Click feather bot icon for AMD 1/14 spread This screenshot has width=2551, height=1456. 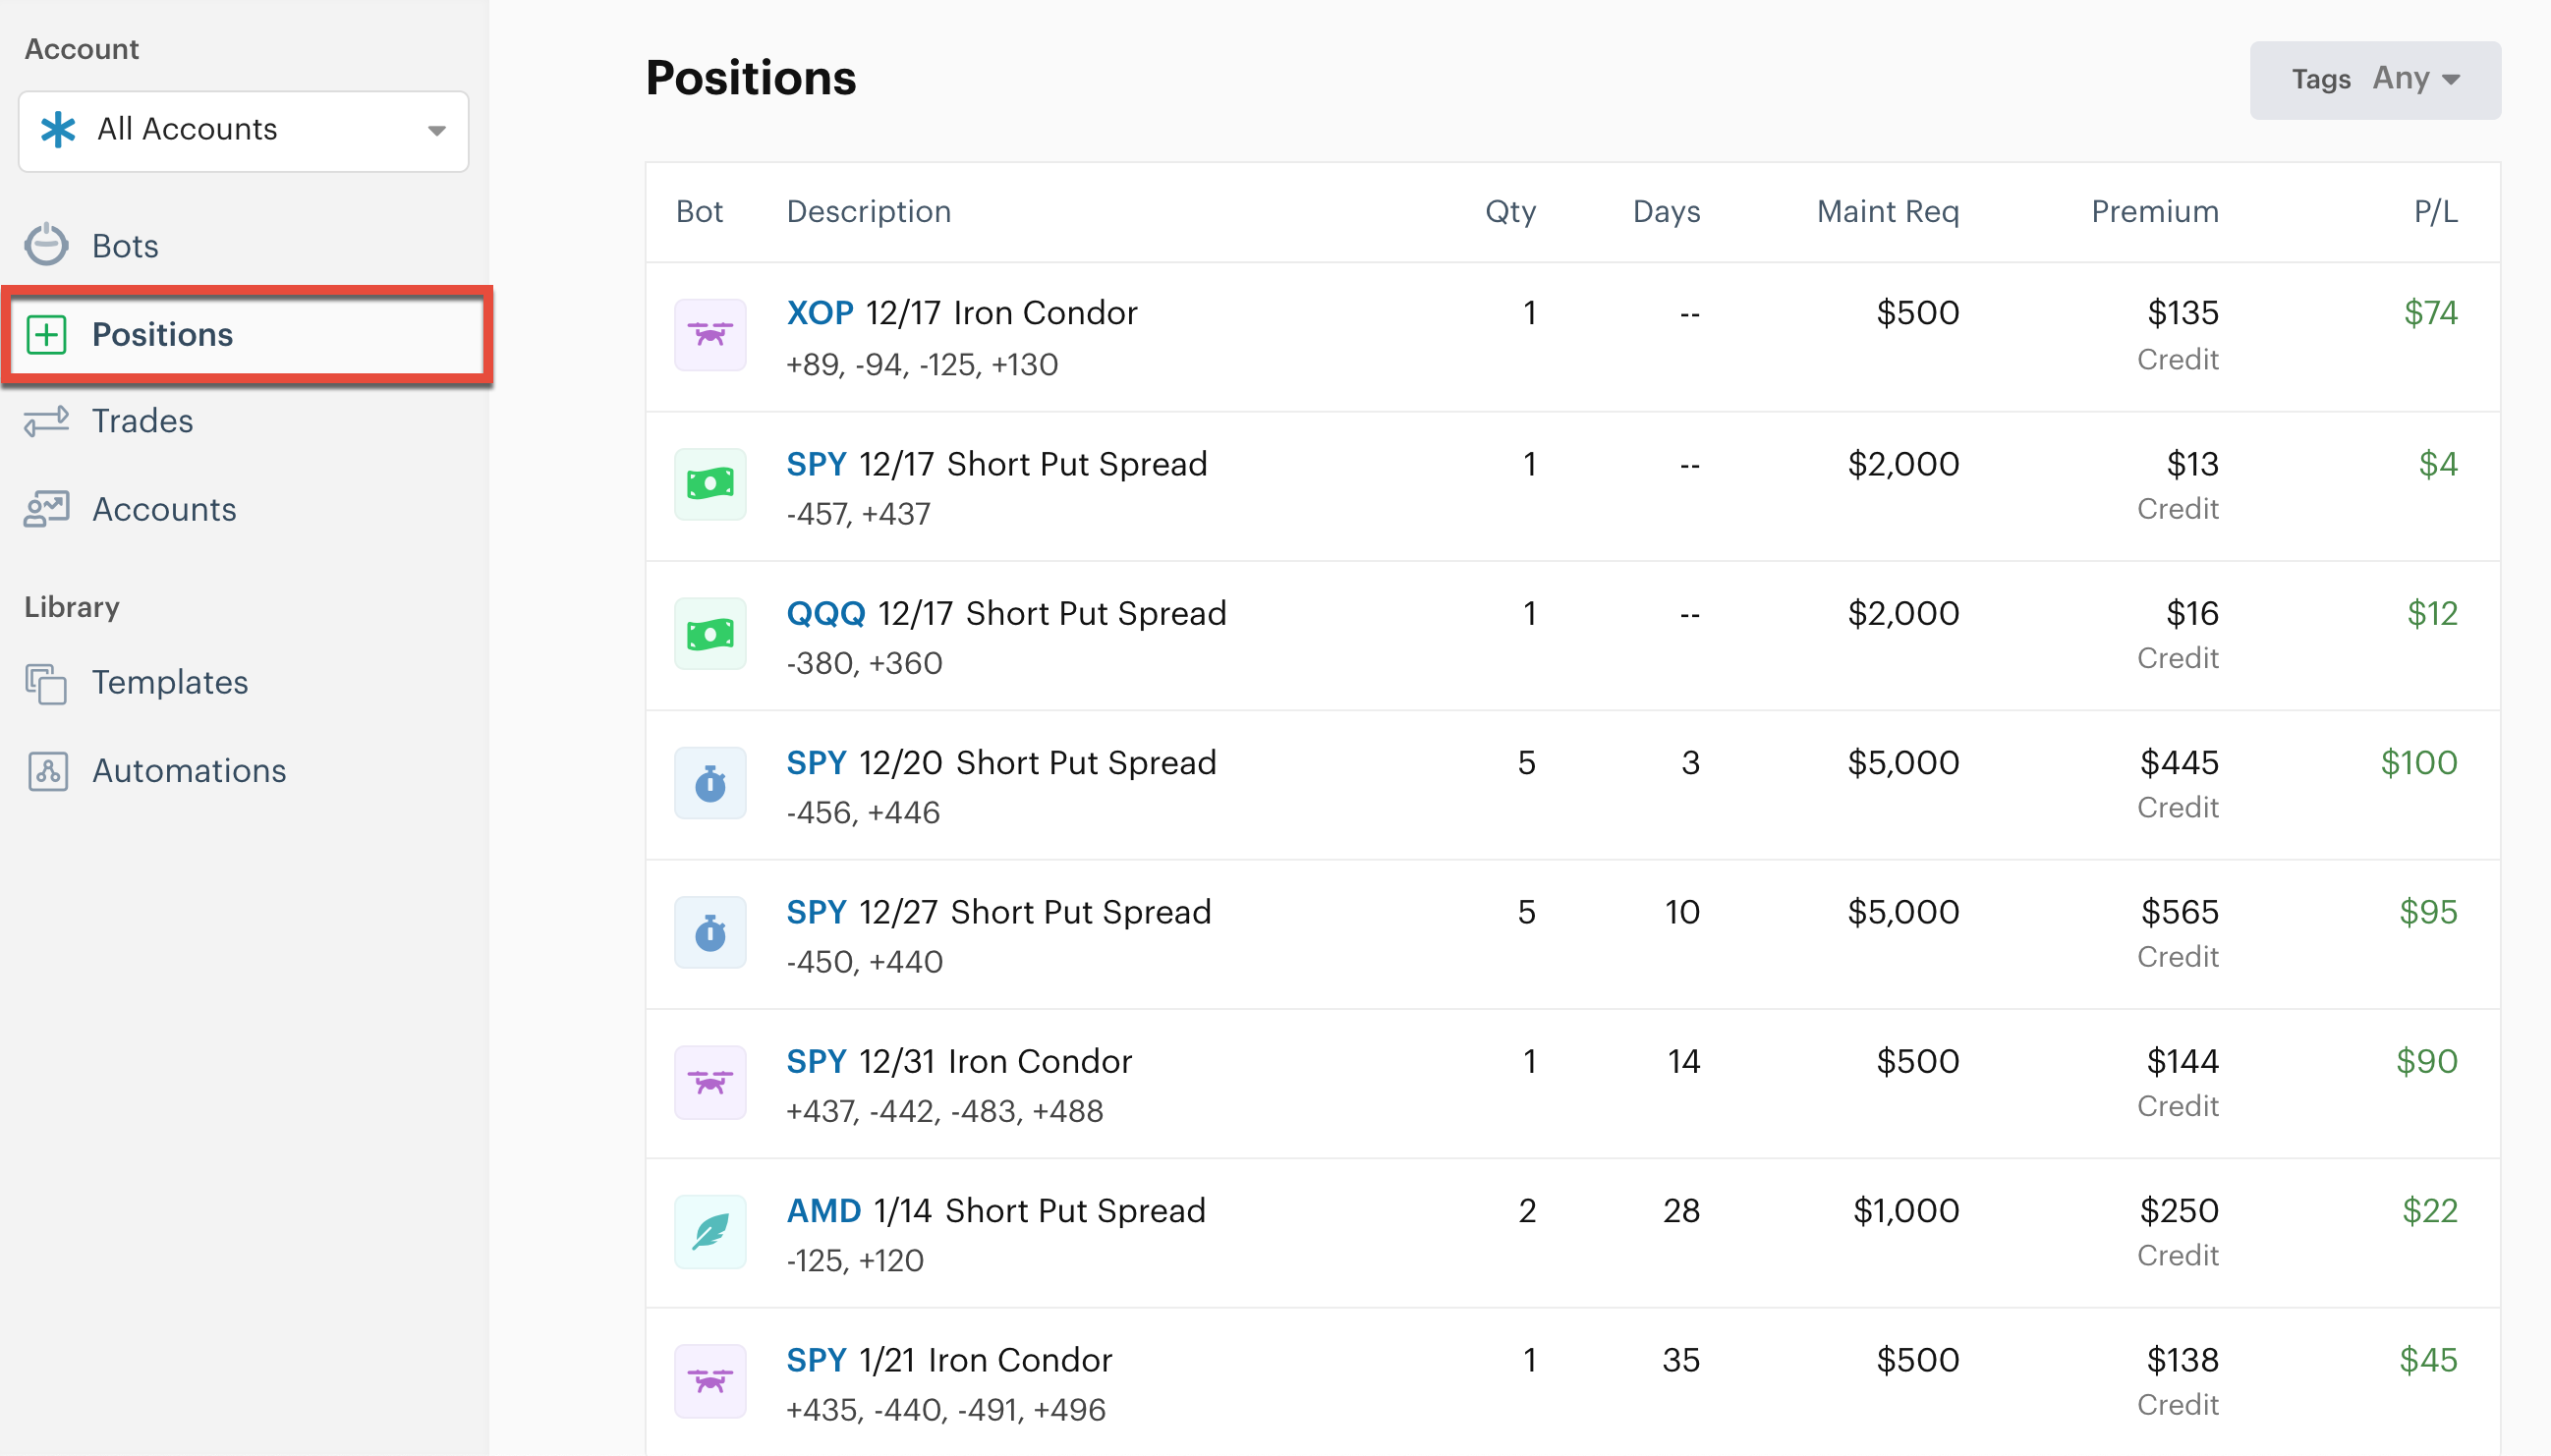(710, 1231)
